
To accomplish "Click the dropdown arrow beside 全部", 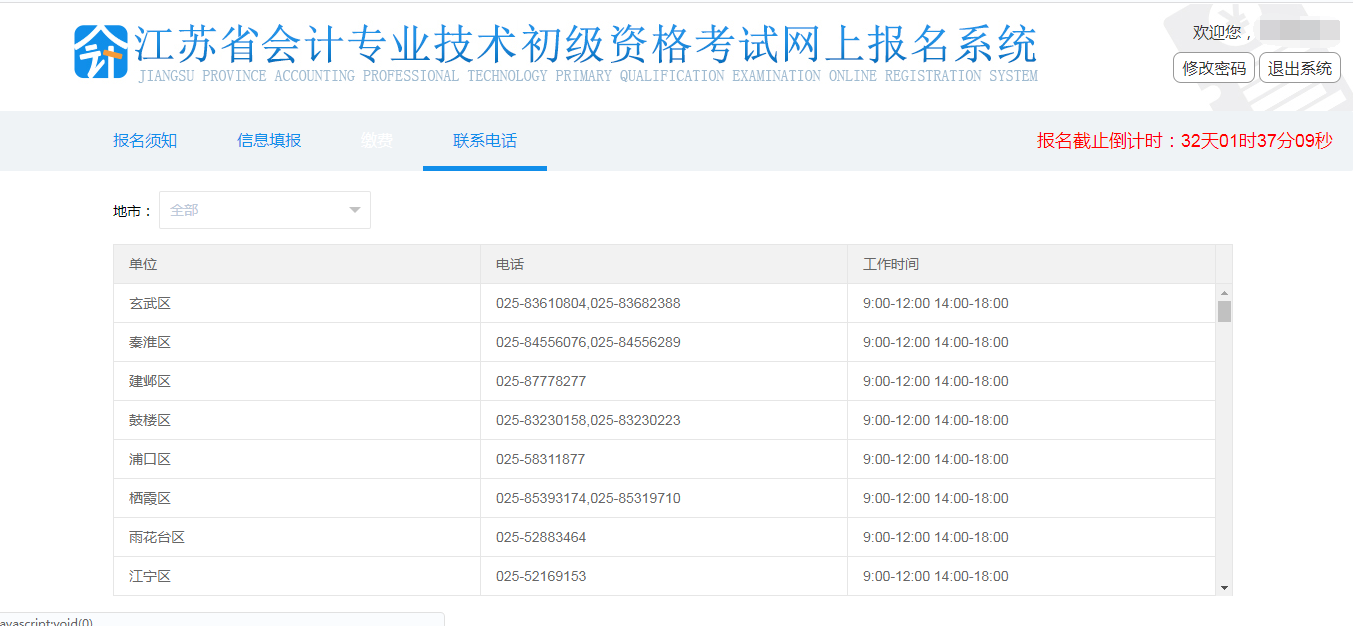I will click(x=353, y=210).
